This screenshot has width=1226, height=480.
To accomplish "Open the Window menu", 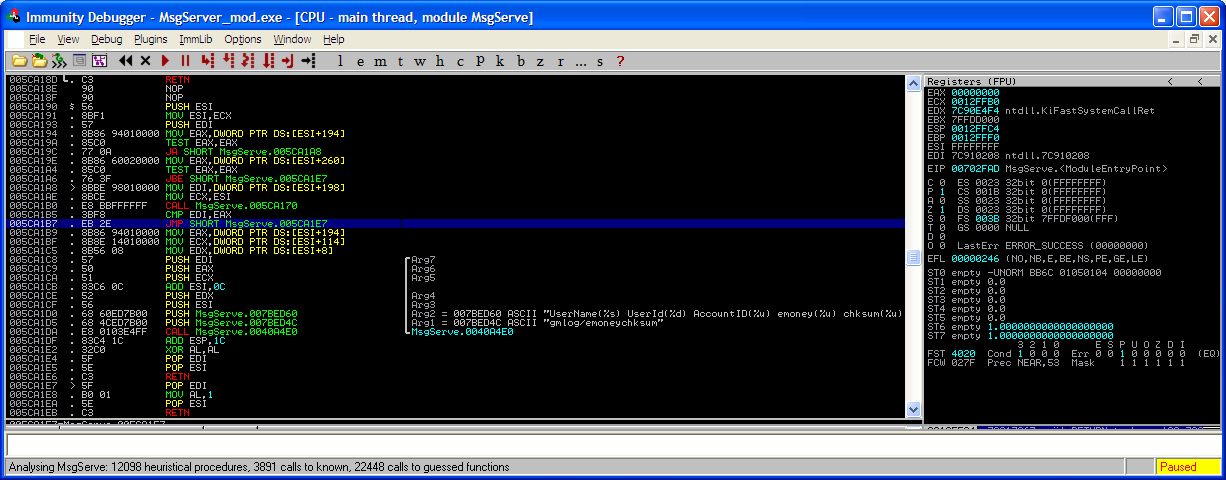I will tap(292, 39).
